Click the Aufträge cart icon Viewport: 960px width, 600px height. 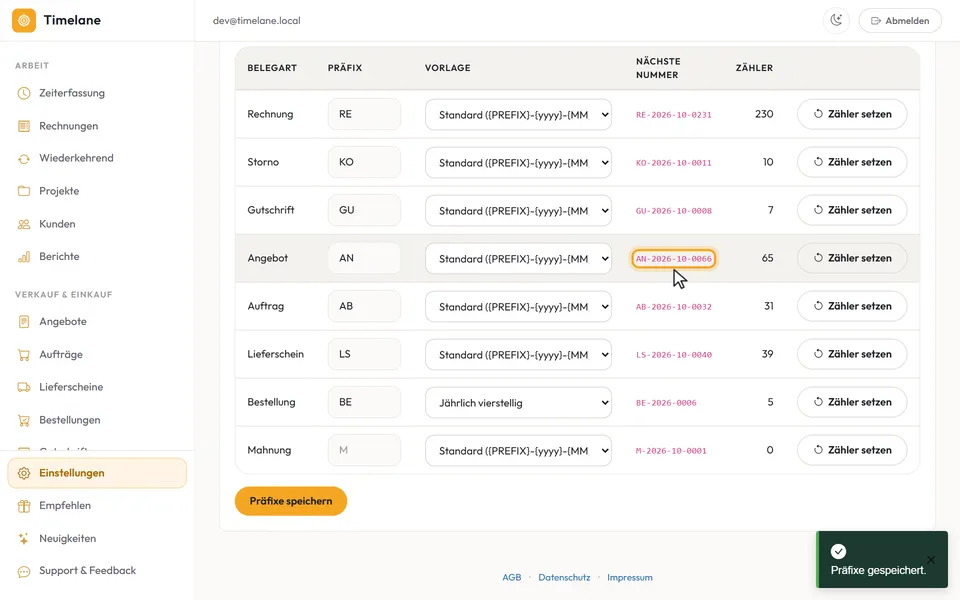click(24, 354)
